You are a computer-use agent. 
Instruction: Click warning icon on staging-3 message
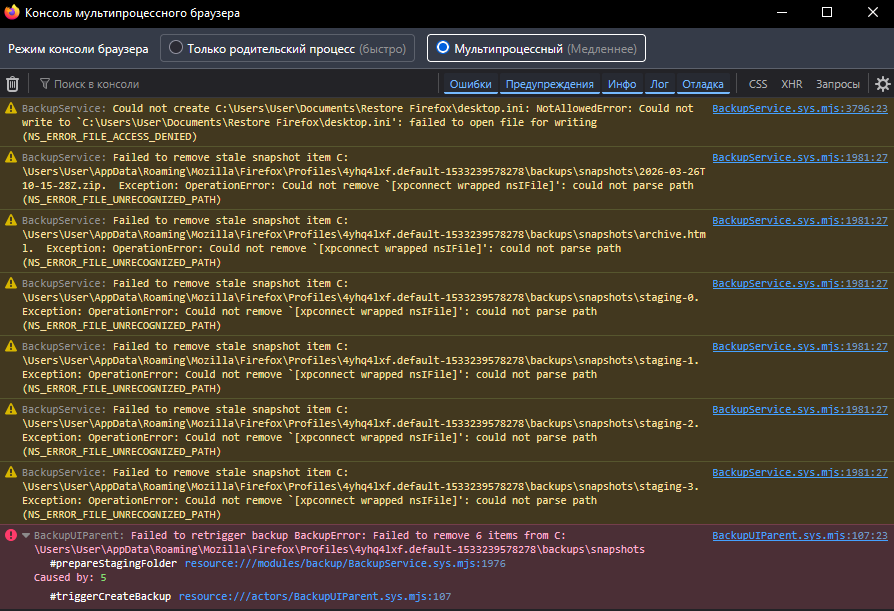tap(11, 472)
